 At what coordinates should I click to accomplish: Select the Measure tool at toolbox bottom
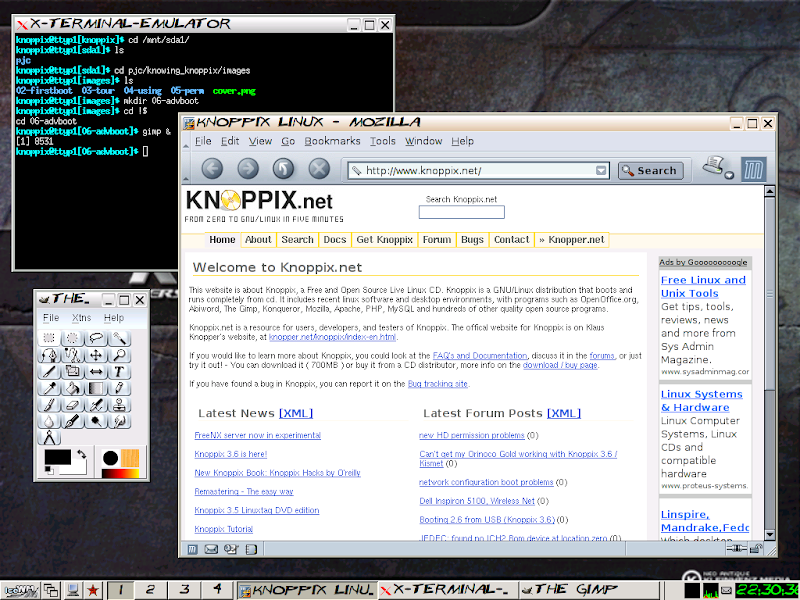[51, 437]
